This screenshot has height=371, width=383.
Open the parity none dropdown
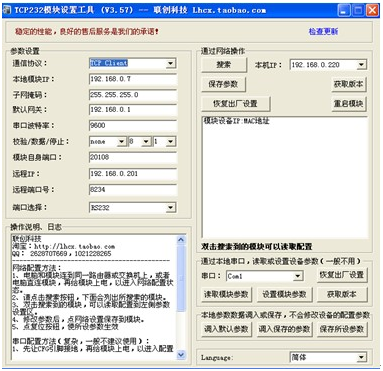122,142
